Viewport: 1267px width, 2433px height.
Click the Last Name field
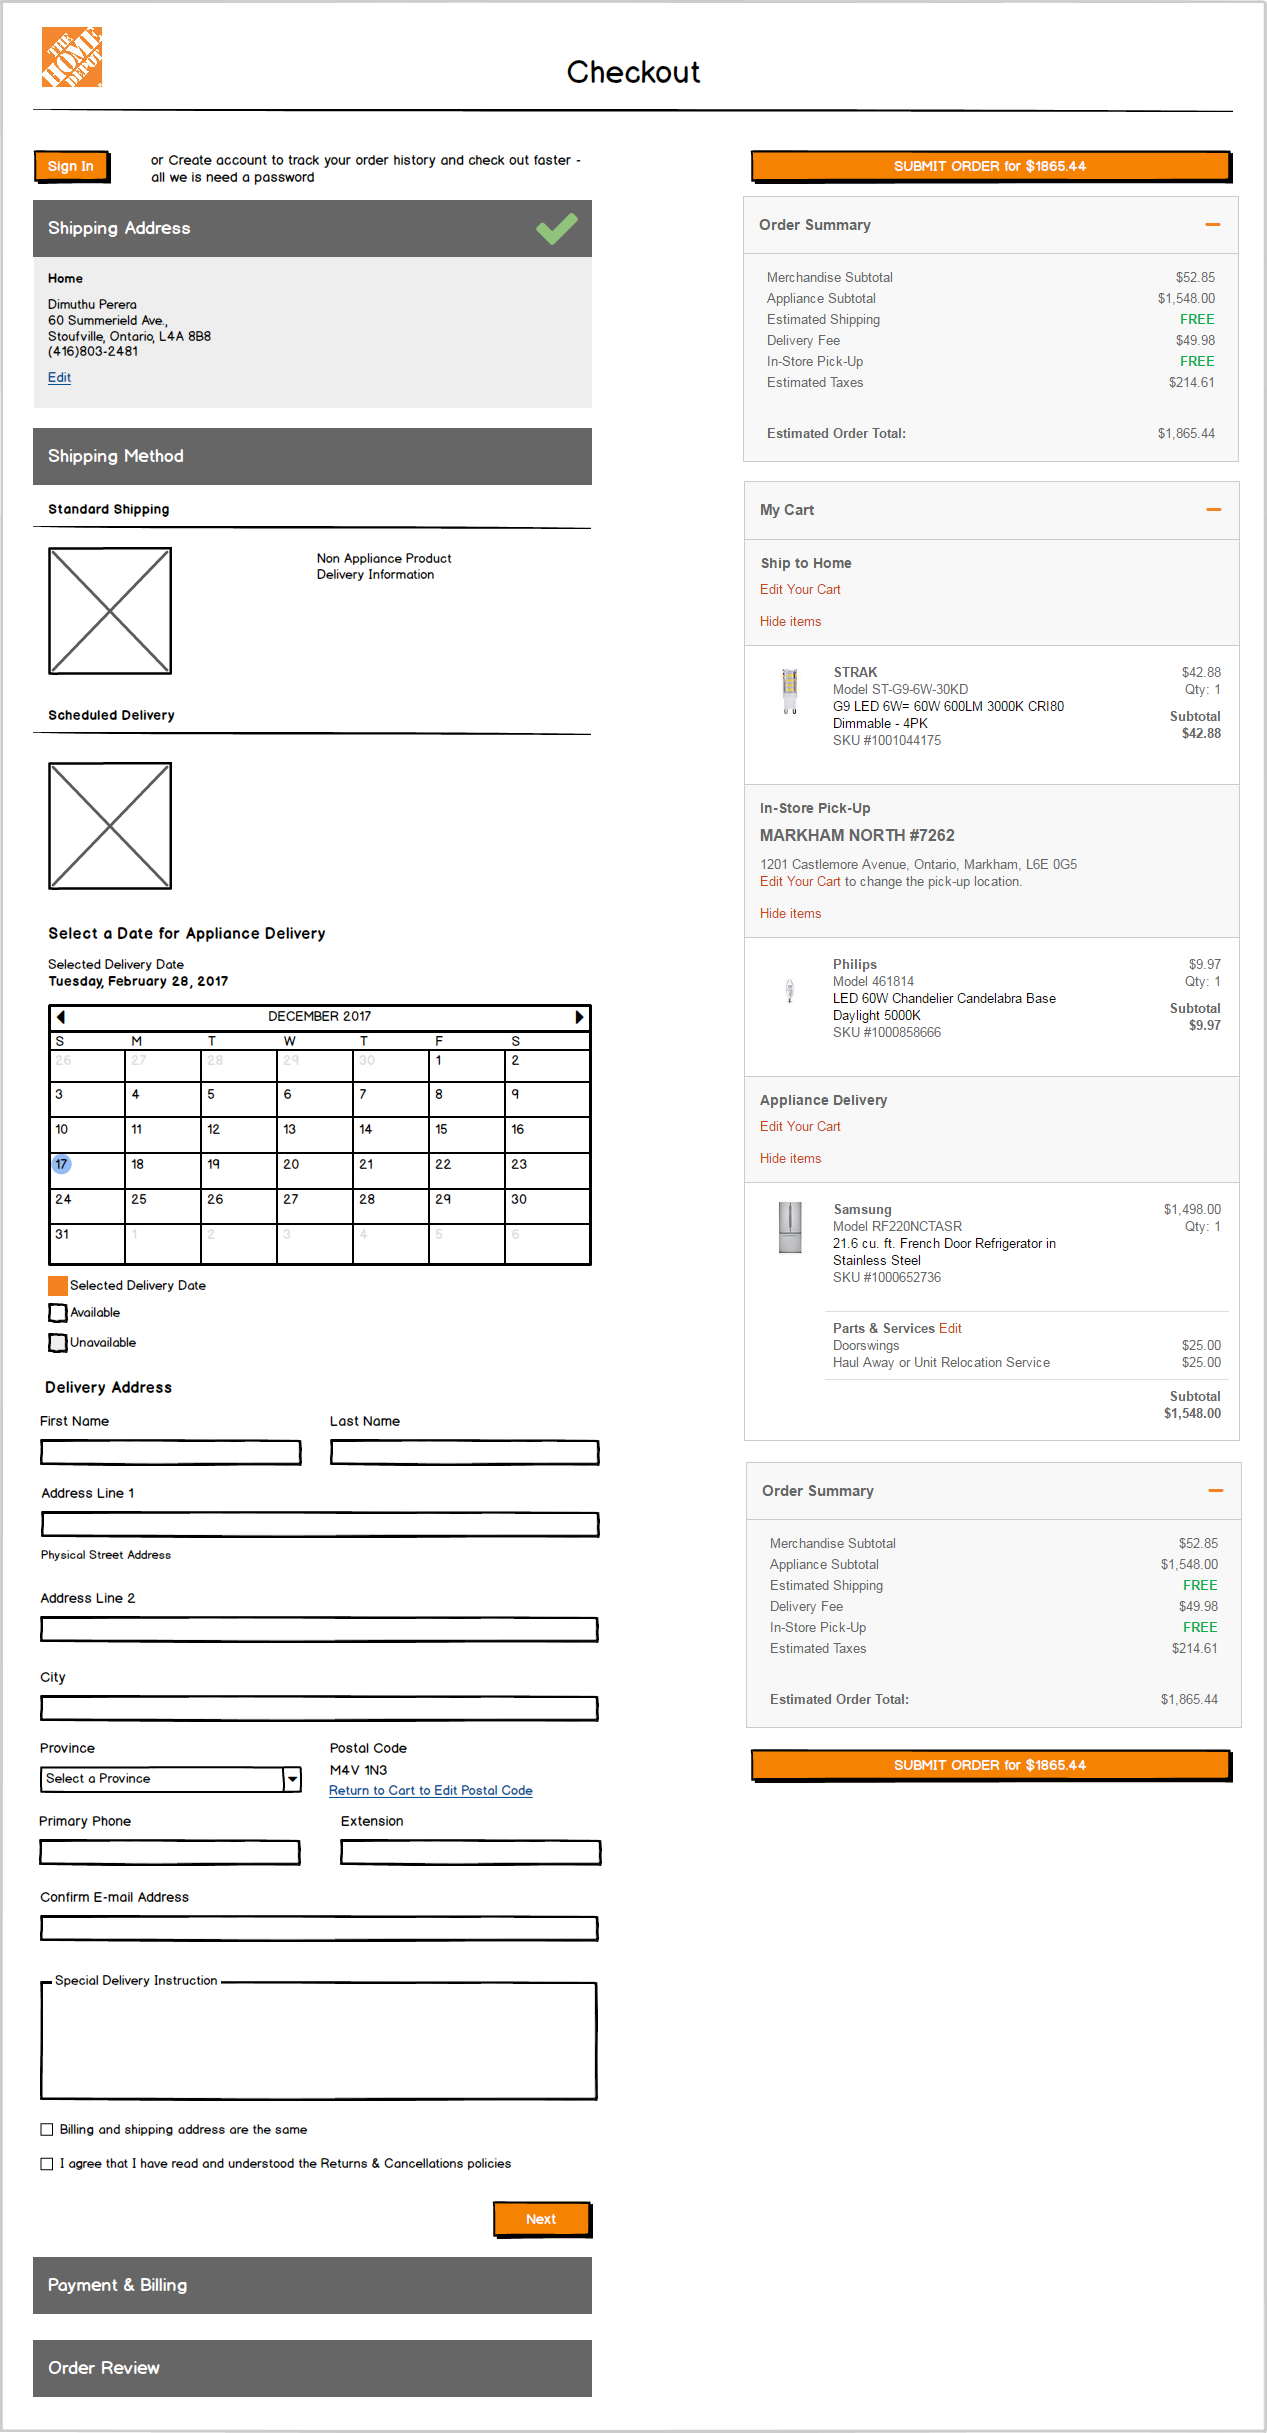click(x=465, y=1453)
